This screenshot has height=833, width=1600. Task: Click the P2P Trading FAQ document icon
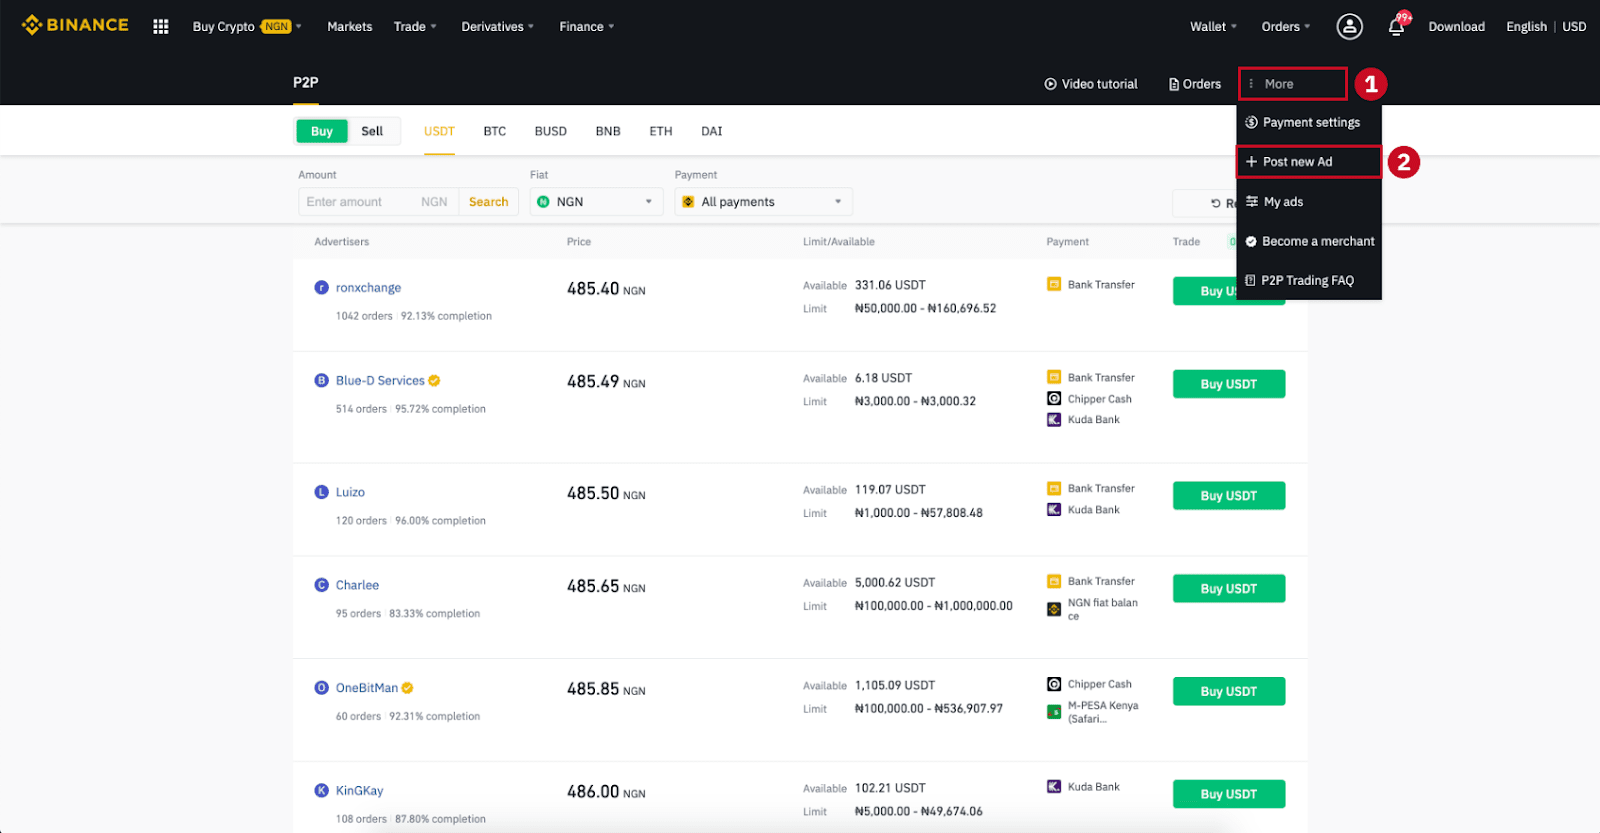point(1250,280)
